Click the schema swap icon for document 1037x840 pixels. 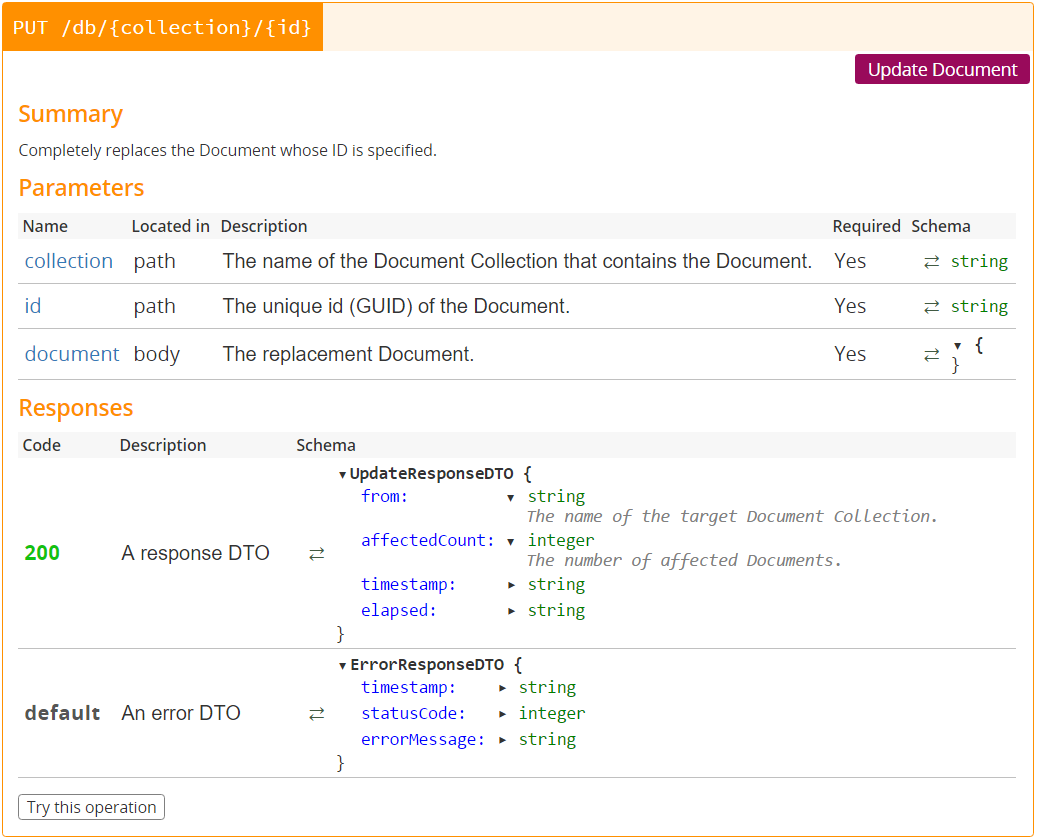(931, 355)
